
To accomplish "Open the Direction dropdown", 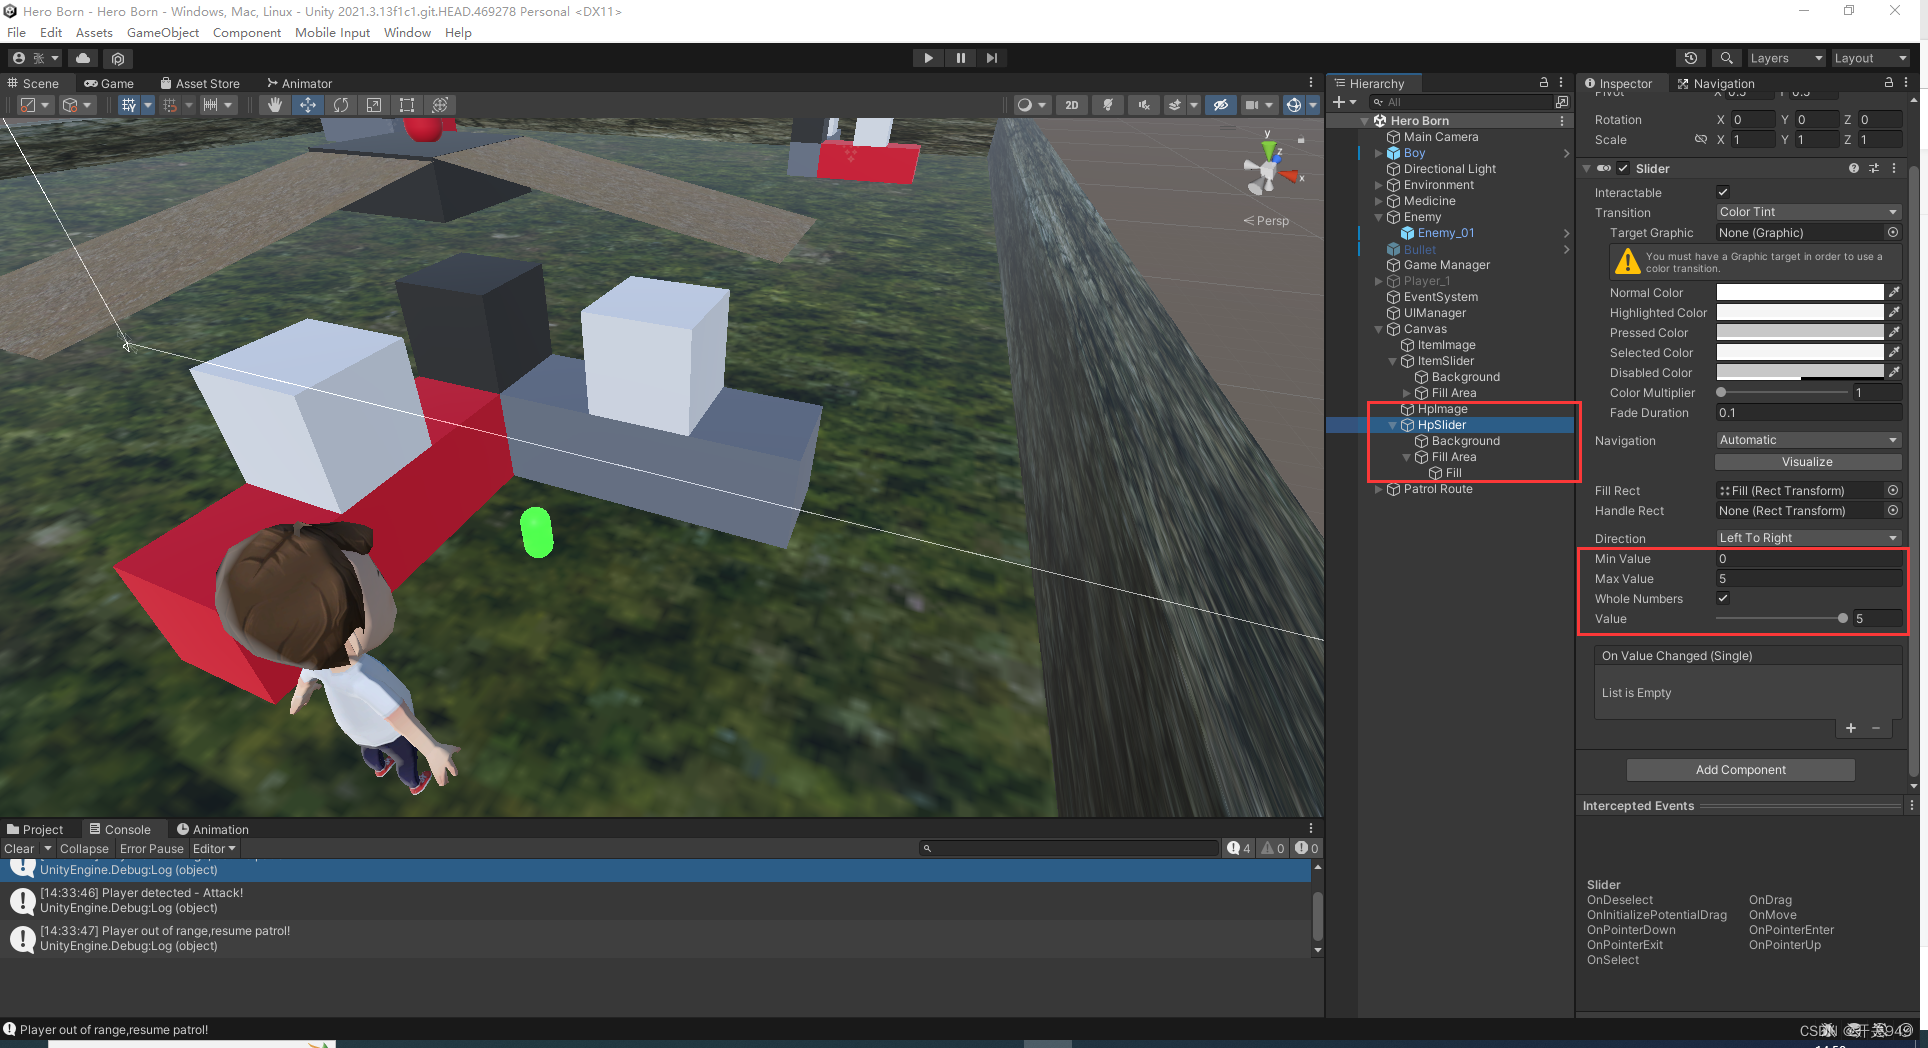I will click(1808, 538).
